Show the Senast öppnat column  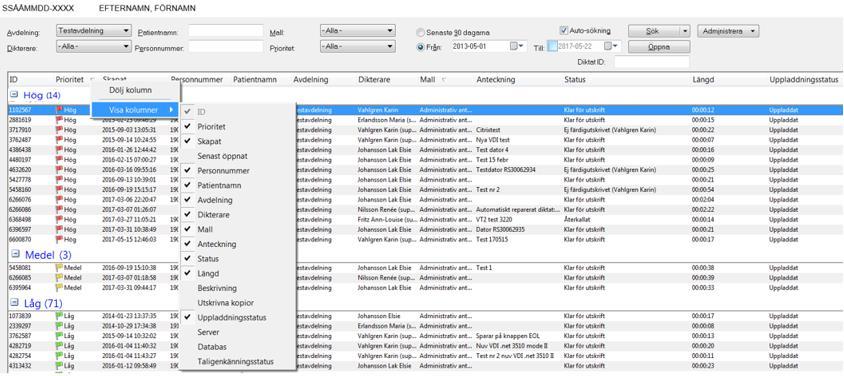coord(222,155)
